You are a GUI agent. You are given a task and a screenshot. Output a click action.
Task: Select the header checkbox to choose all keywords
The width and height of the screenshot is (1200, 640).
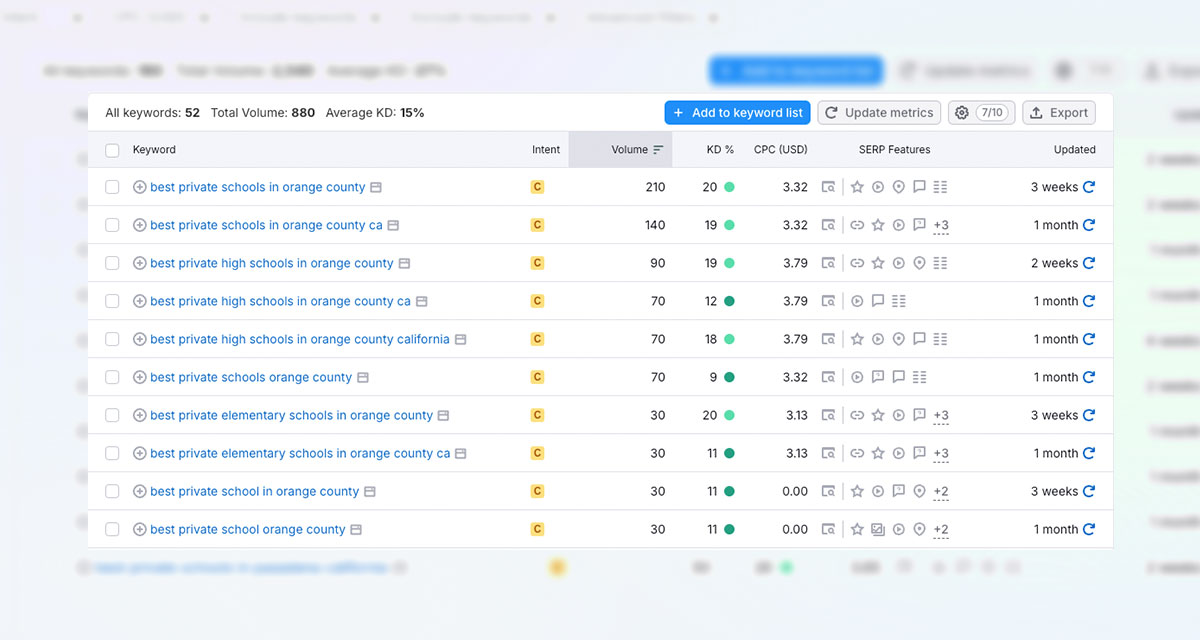(112, 149)
